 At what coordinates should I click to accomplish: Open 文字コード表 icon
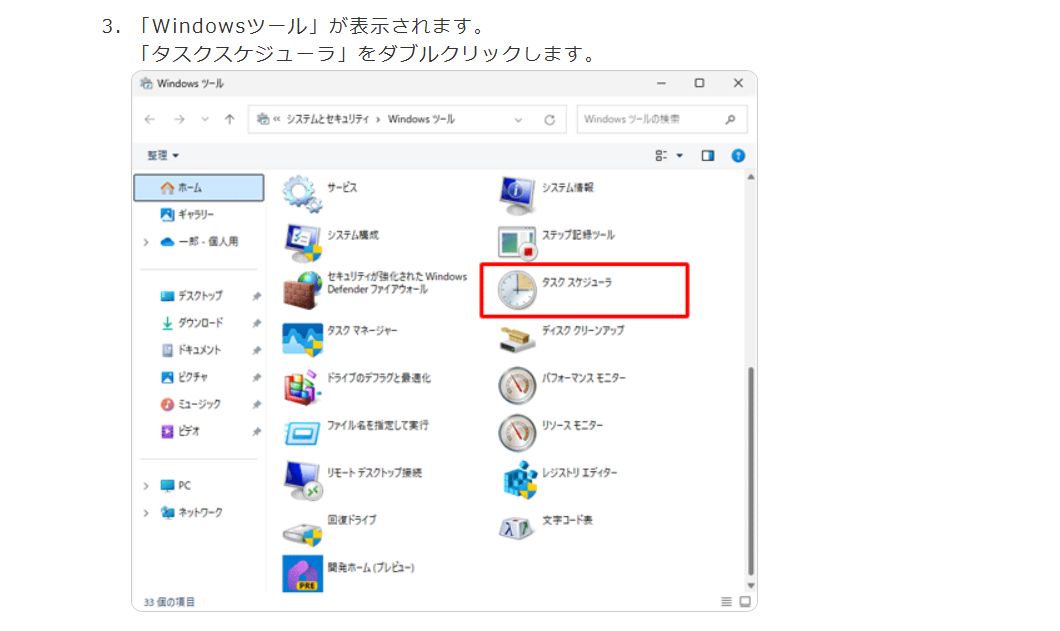point(517,528)
